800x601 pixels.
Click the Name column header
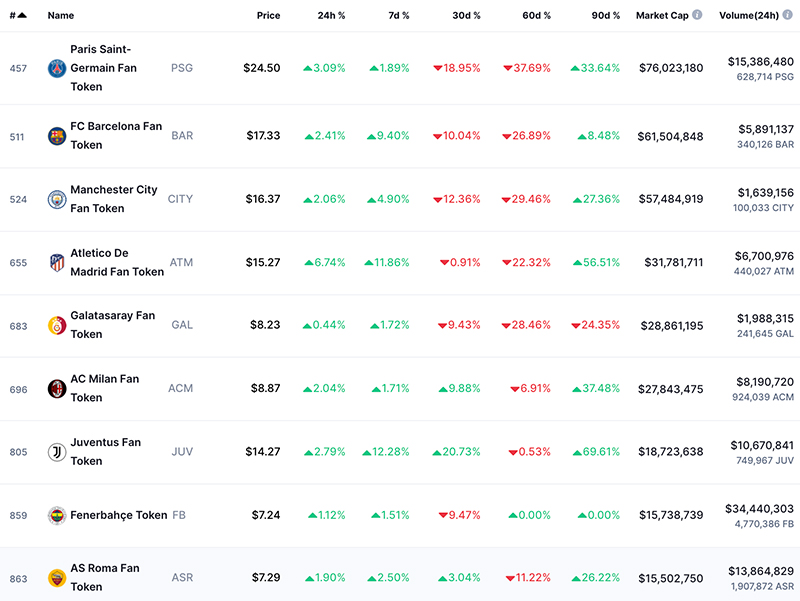pos(61,15)
